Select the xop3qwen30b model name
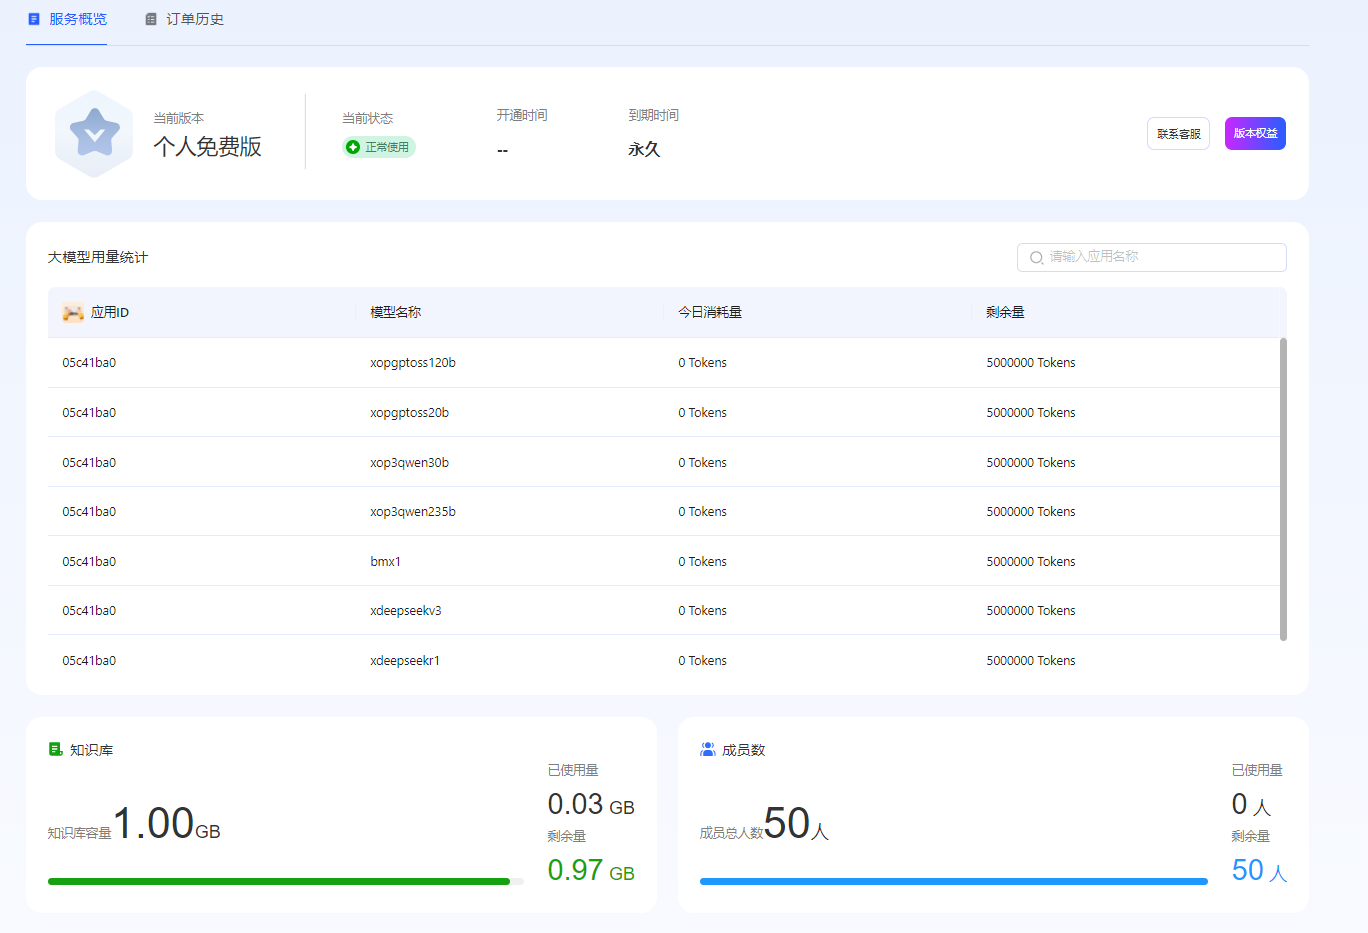The width and height of the screenshot is (1368, 933). (x=410, y=463)
